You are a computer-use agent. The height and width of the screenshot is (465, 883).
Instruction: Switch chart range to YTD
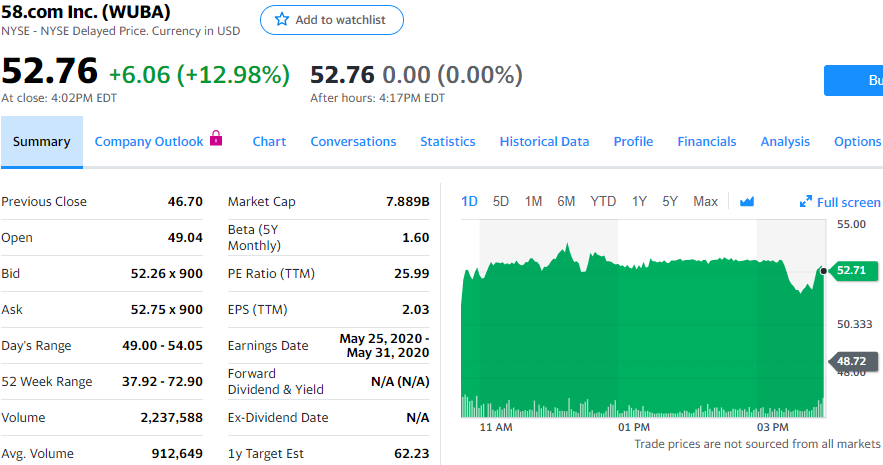pos(603,202)
